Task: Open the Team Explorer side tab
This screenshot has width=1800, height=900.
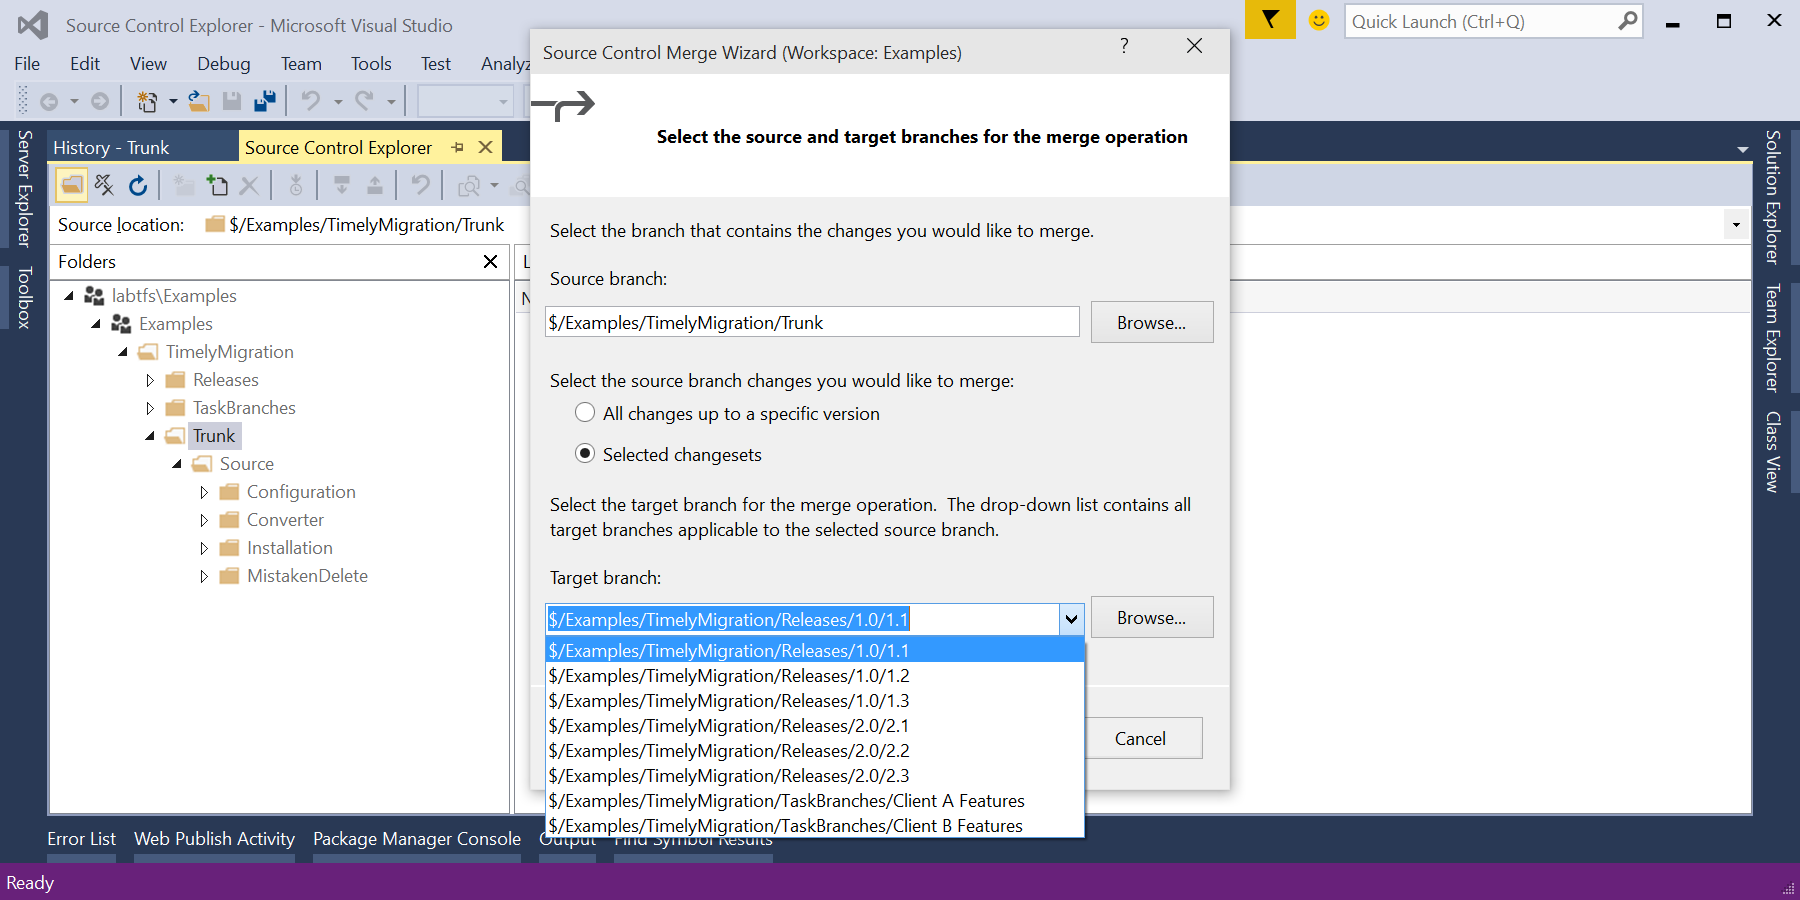Action: click(x=1772, y=338)
